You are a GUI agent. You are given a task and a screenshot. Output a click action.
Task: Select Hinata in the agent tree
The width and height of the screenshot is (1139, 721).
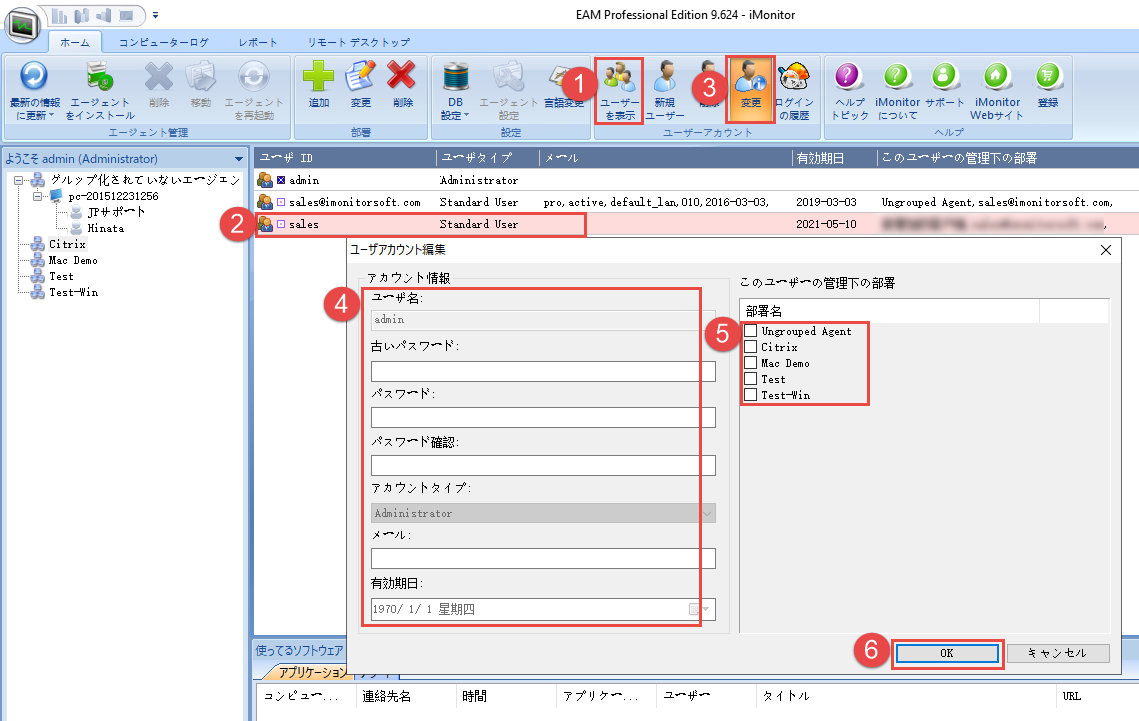click(x=105, y=228)
